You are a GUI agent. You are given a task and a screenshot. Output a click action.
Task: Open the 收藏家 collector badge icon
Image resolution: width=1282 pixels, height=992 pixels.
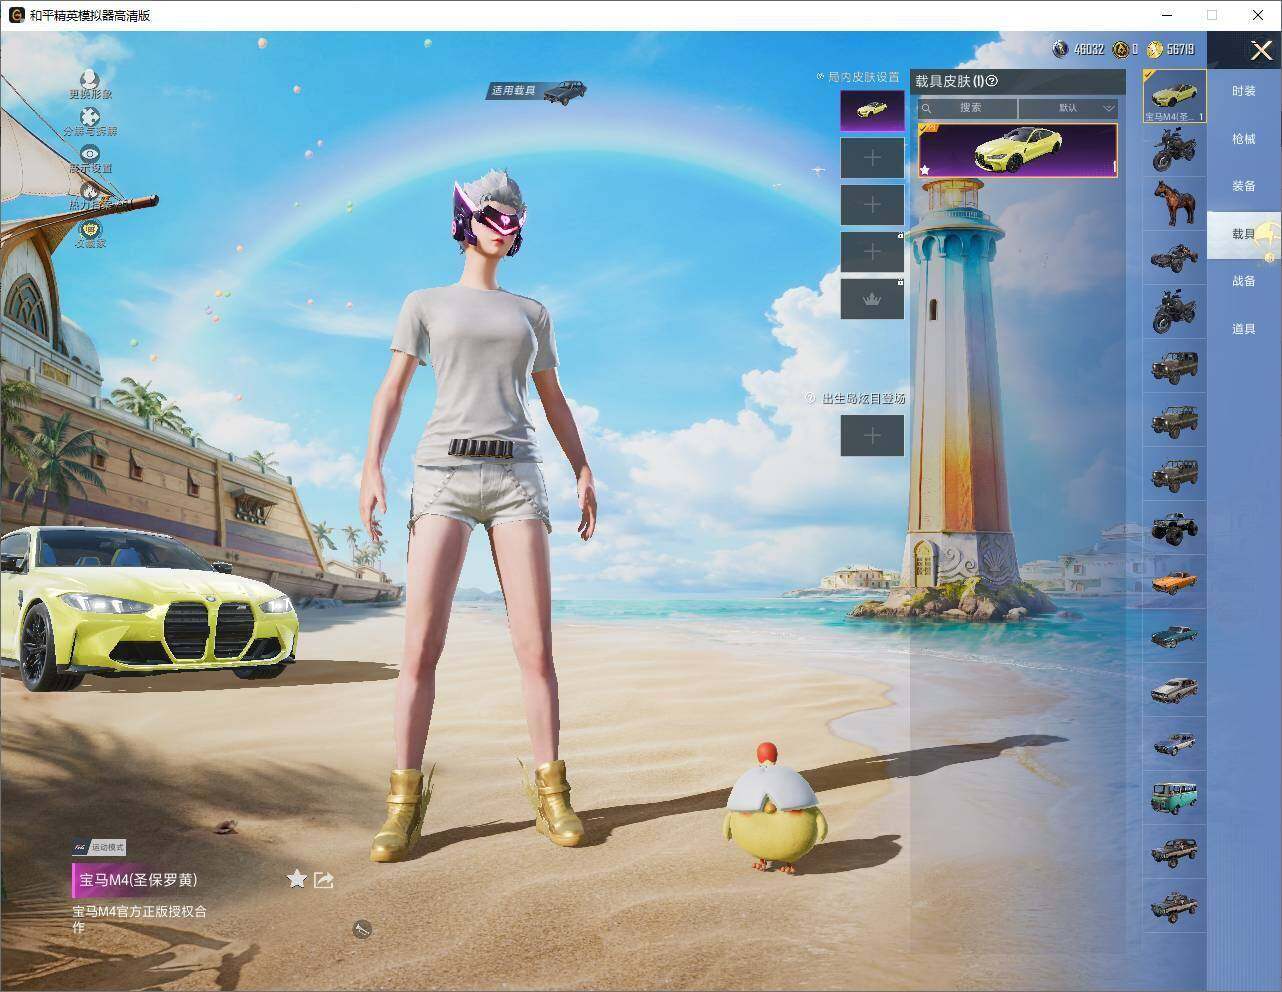tap(90, 229)
